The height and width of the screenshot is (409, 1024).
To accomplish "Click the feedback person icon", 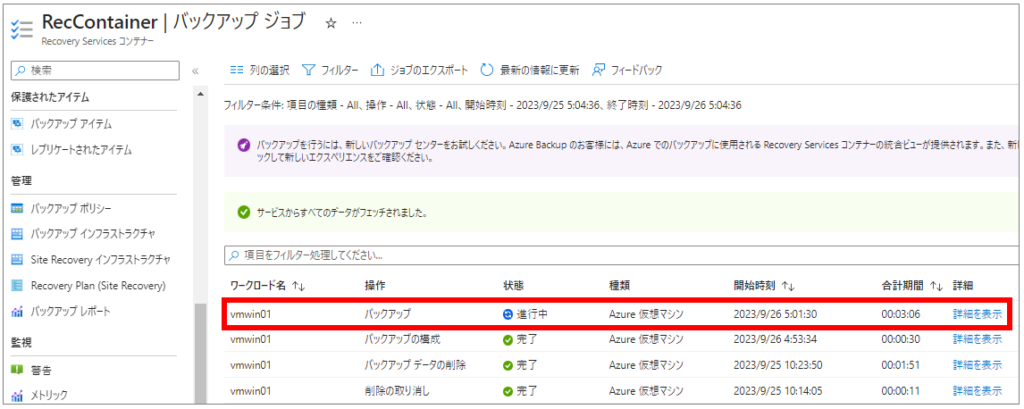I will coord(598,71).
